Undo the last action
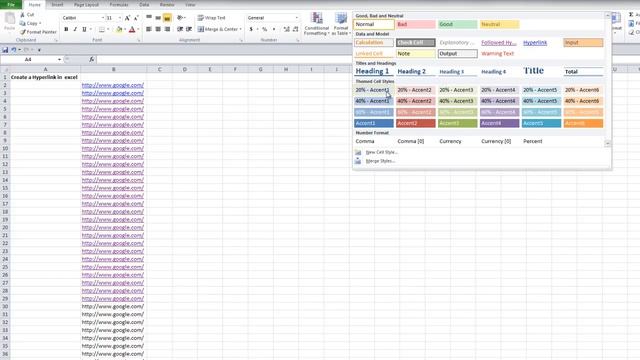 click(x=13, y=50)
